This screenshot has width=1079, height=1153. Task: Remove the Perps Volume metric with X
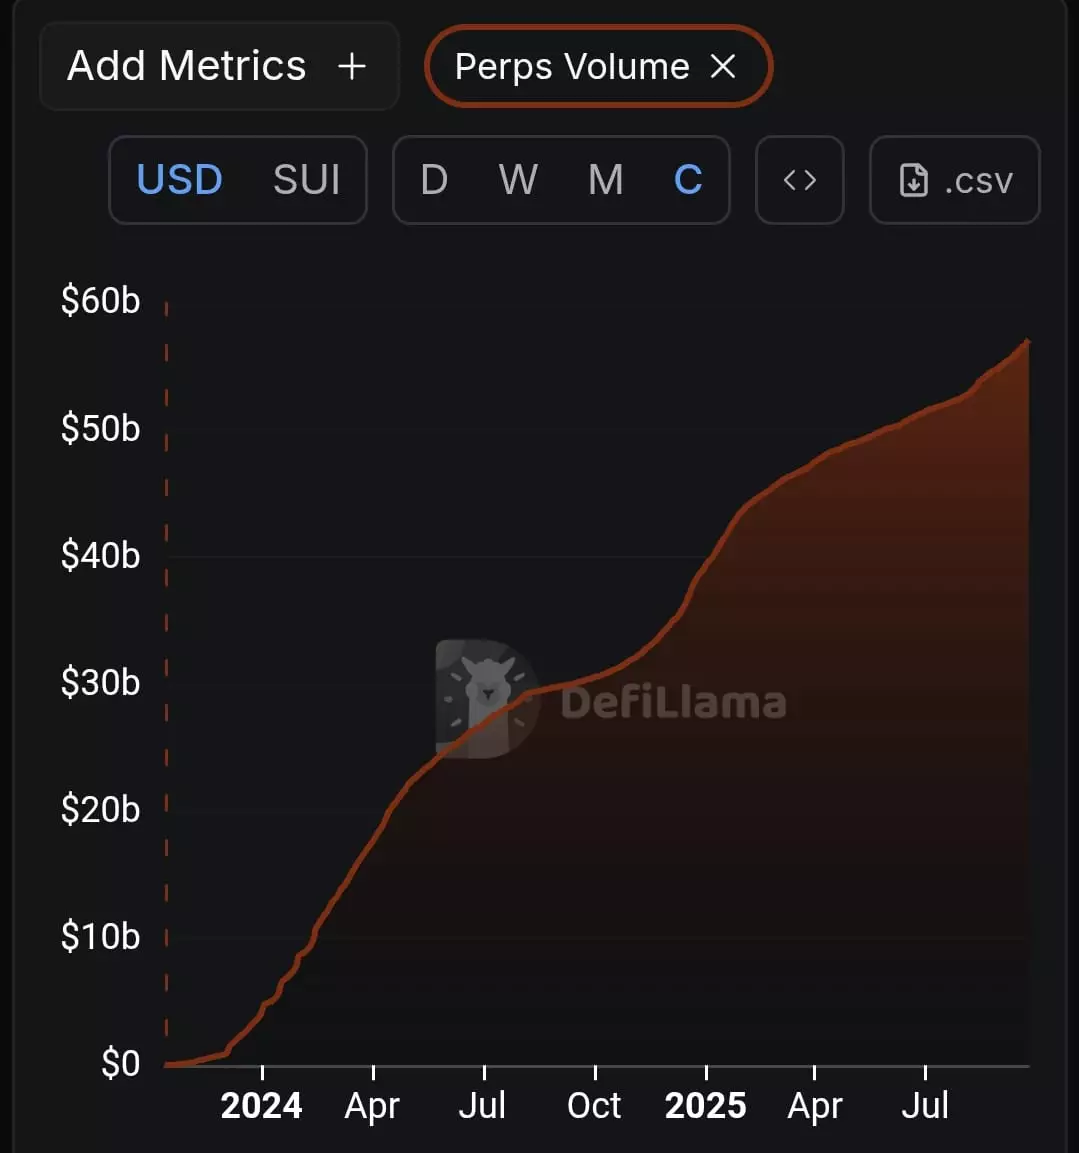click(723, 67)
